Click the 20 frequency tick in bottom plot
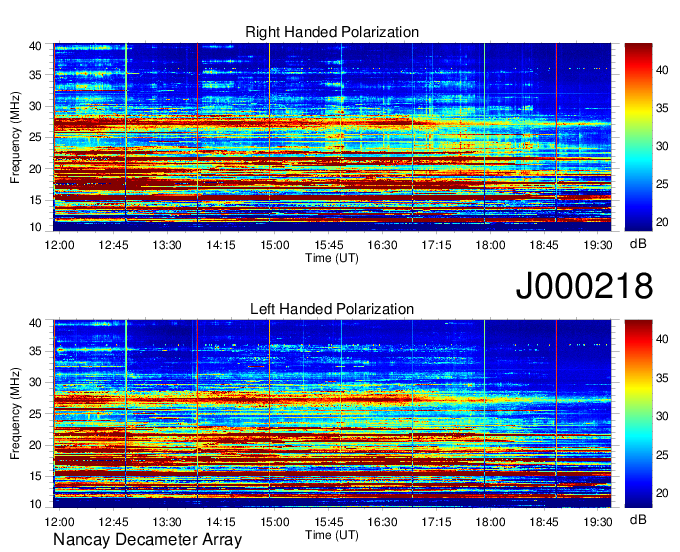Image resolution: width=680 pixels, height=552 pixels. (x=35, y=445)
